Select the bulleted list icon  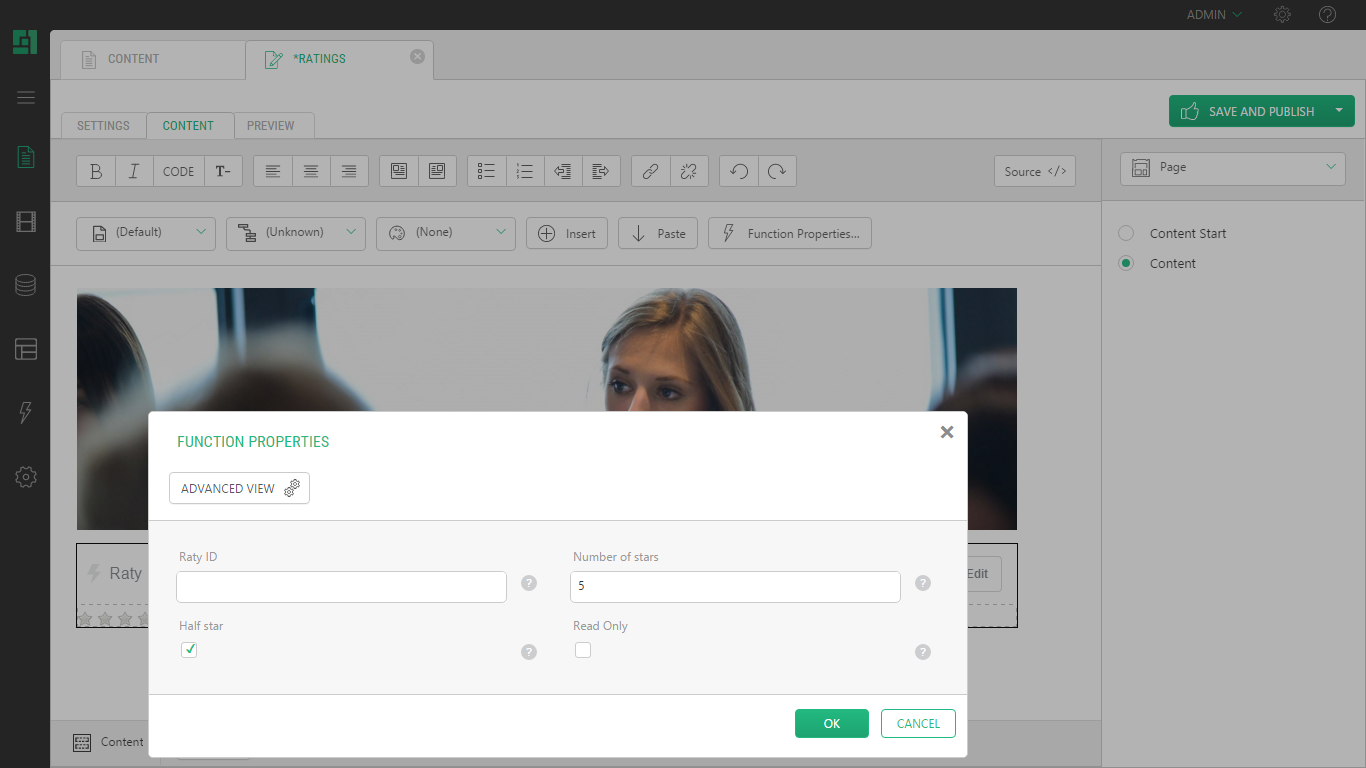[487, 171]
